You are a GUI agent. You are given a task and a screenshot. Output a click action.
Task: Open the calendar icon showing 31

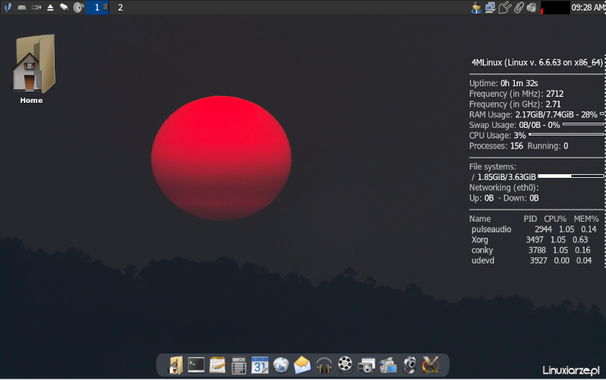click(x=260, y=365)
